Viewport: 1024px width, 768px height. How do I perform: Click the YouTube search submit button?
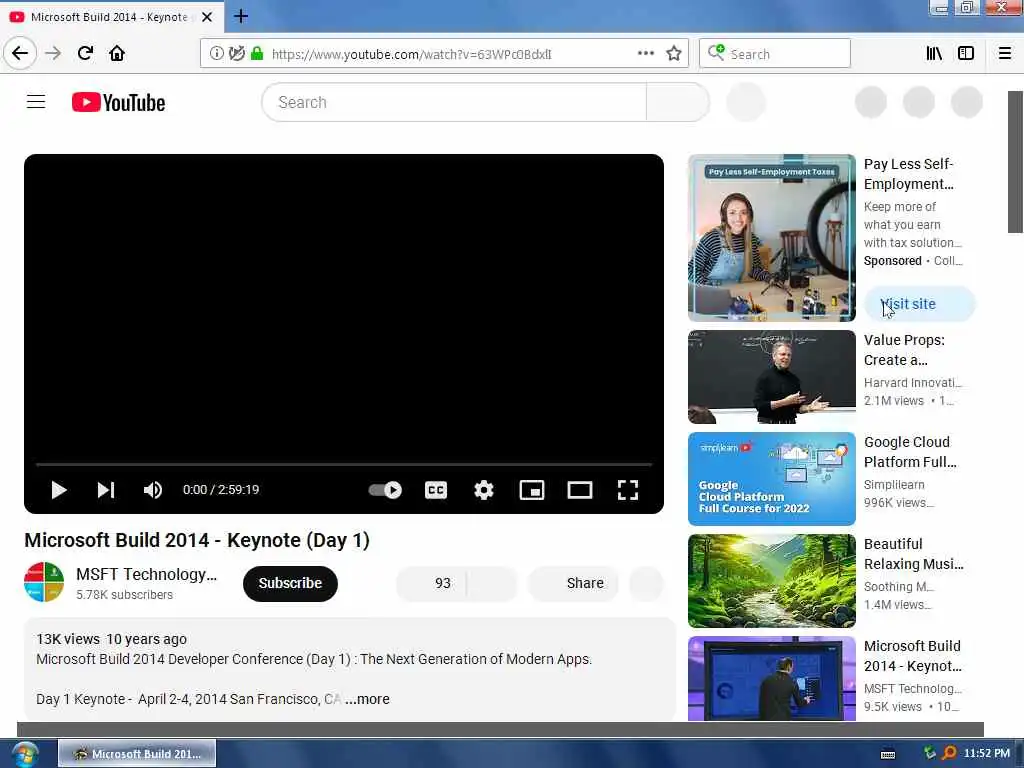677,103
